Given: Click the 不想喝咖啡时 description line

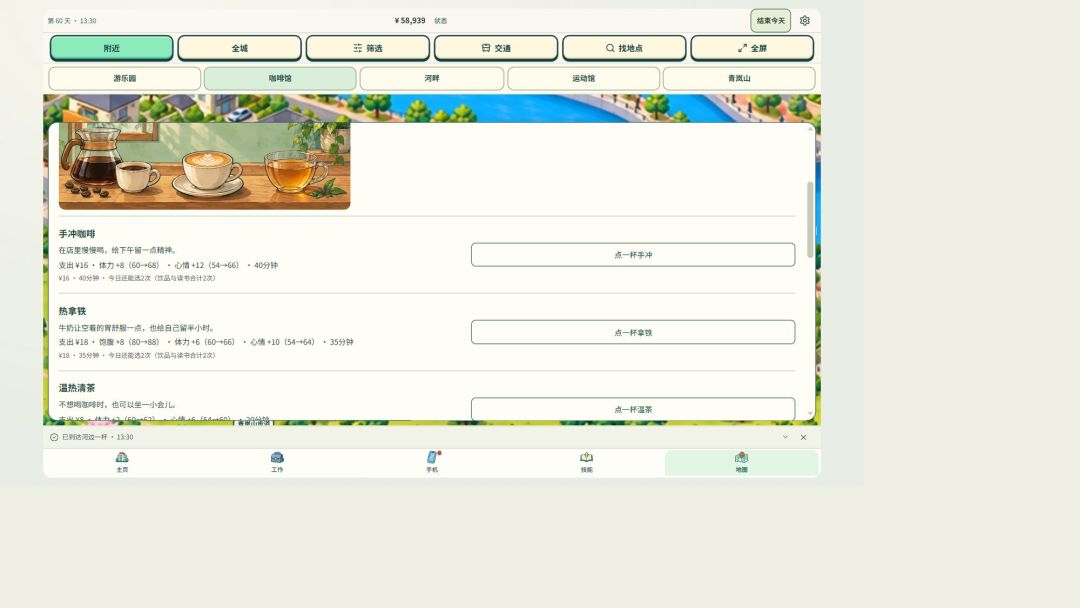Looking at the screenshot, I should (x=118, y=405).
